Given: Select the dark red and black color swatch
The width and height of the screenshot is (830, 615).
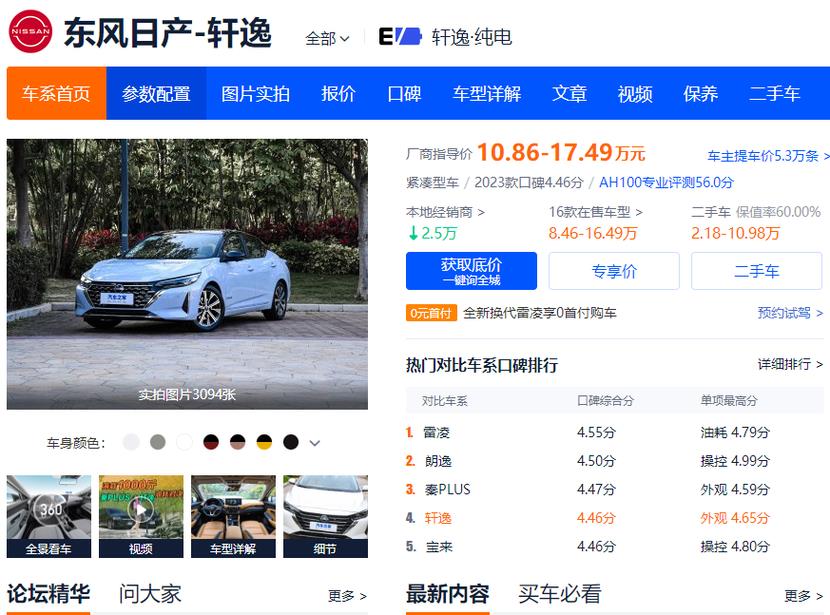Looking at the screenshot, I should click(211, 442).
